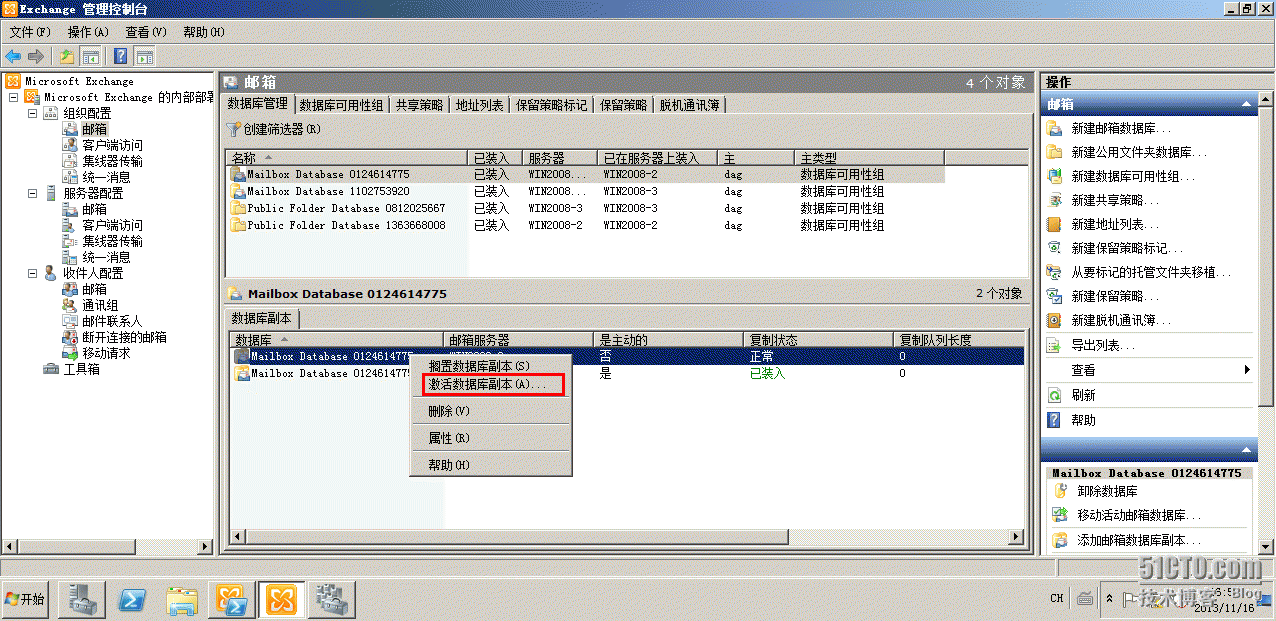Click icon beside 新建公用文件夹数据库 action

click(1053, 152)
